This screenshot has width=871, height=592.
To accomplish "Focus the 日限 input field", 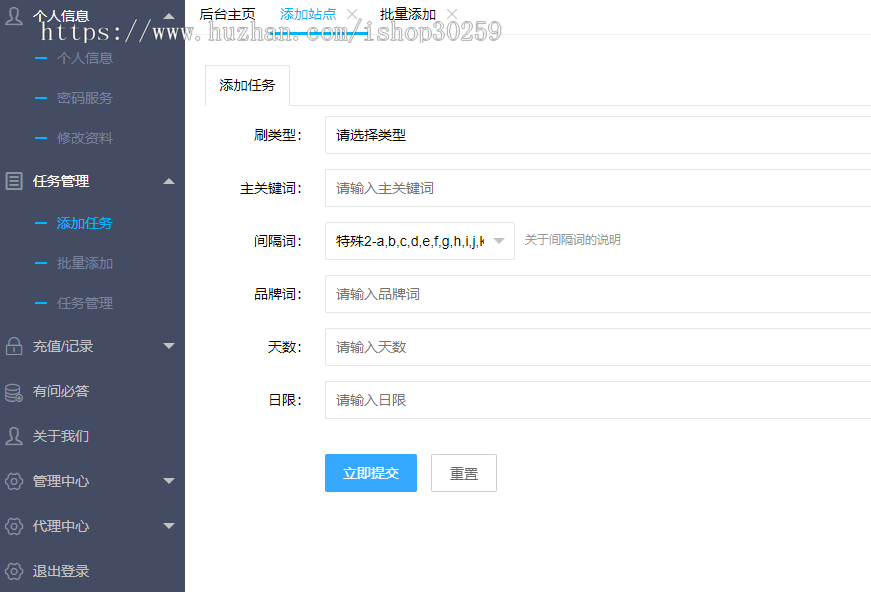I will (x=598, y=400).
